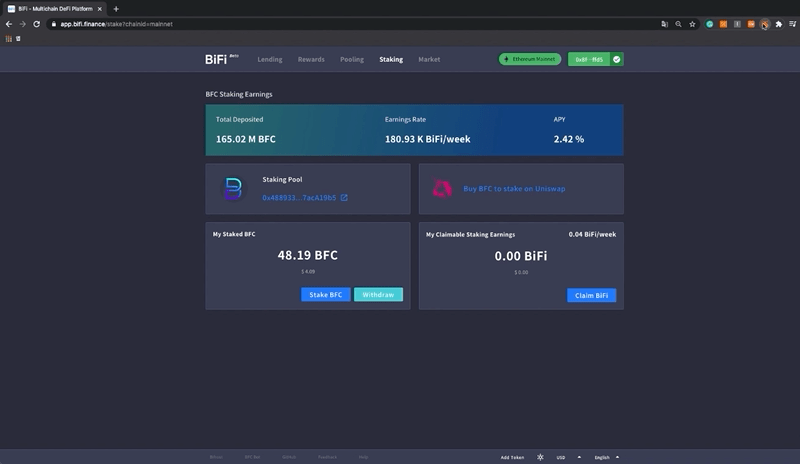Image resolution: width=800 pixels, height=464 pixels.
Task: Open the Feedback footer link
Action: pyautogui.click(x=327, y=457)
